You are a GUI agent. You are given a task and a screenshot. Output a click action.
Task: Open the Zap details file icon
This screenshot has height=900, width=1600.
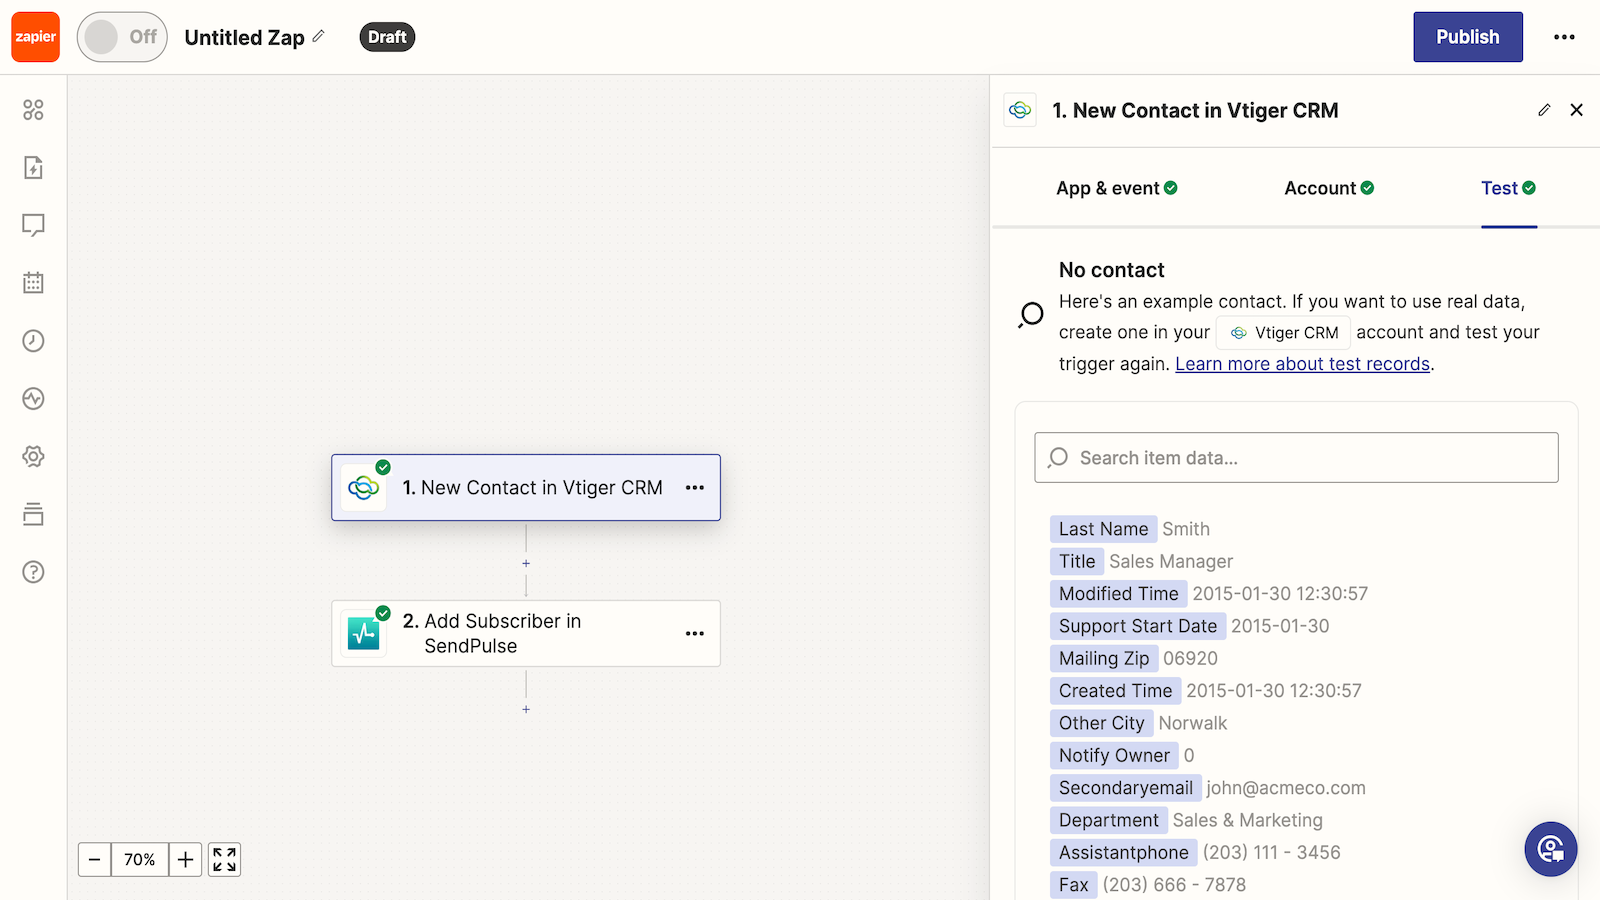(33, 167)
